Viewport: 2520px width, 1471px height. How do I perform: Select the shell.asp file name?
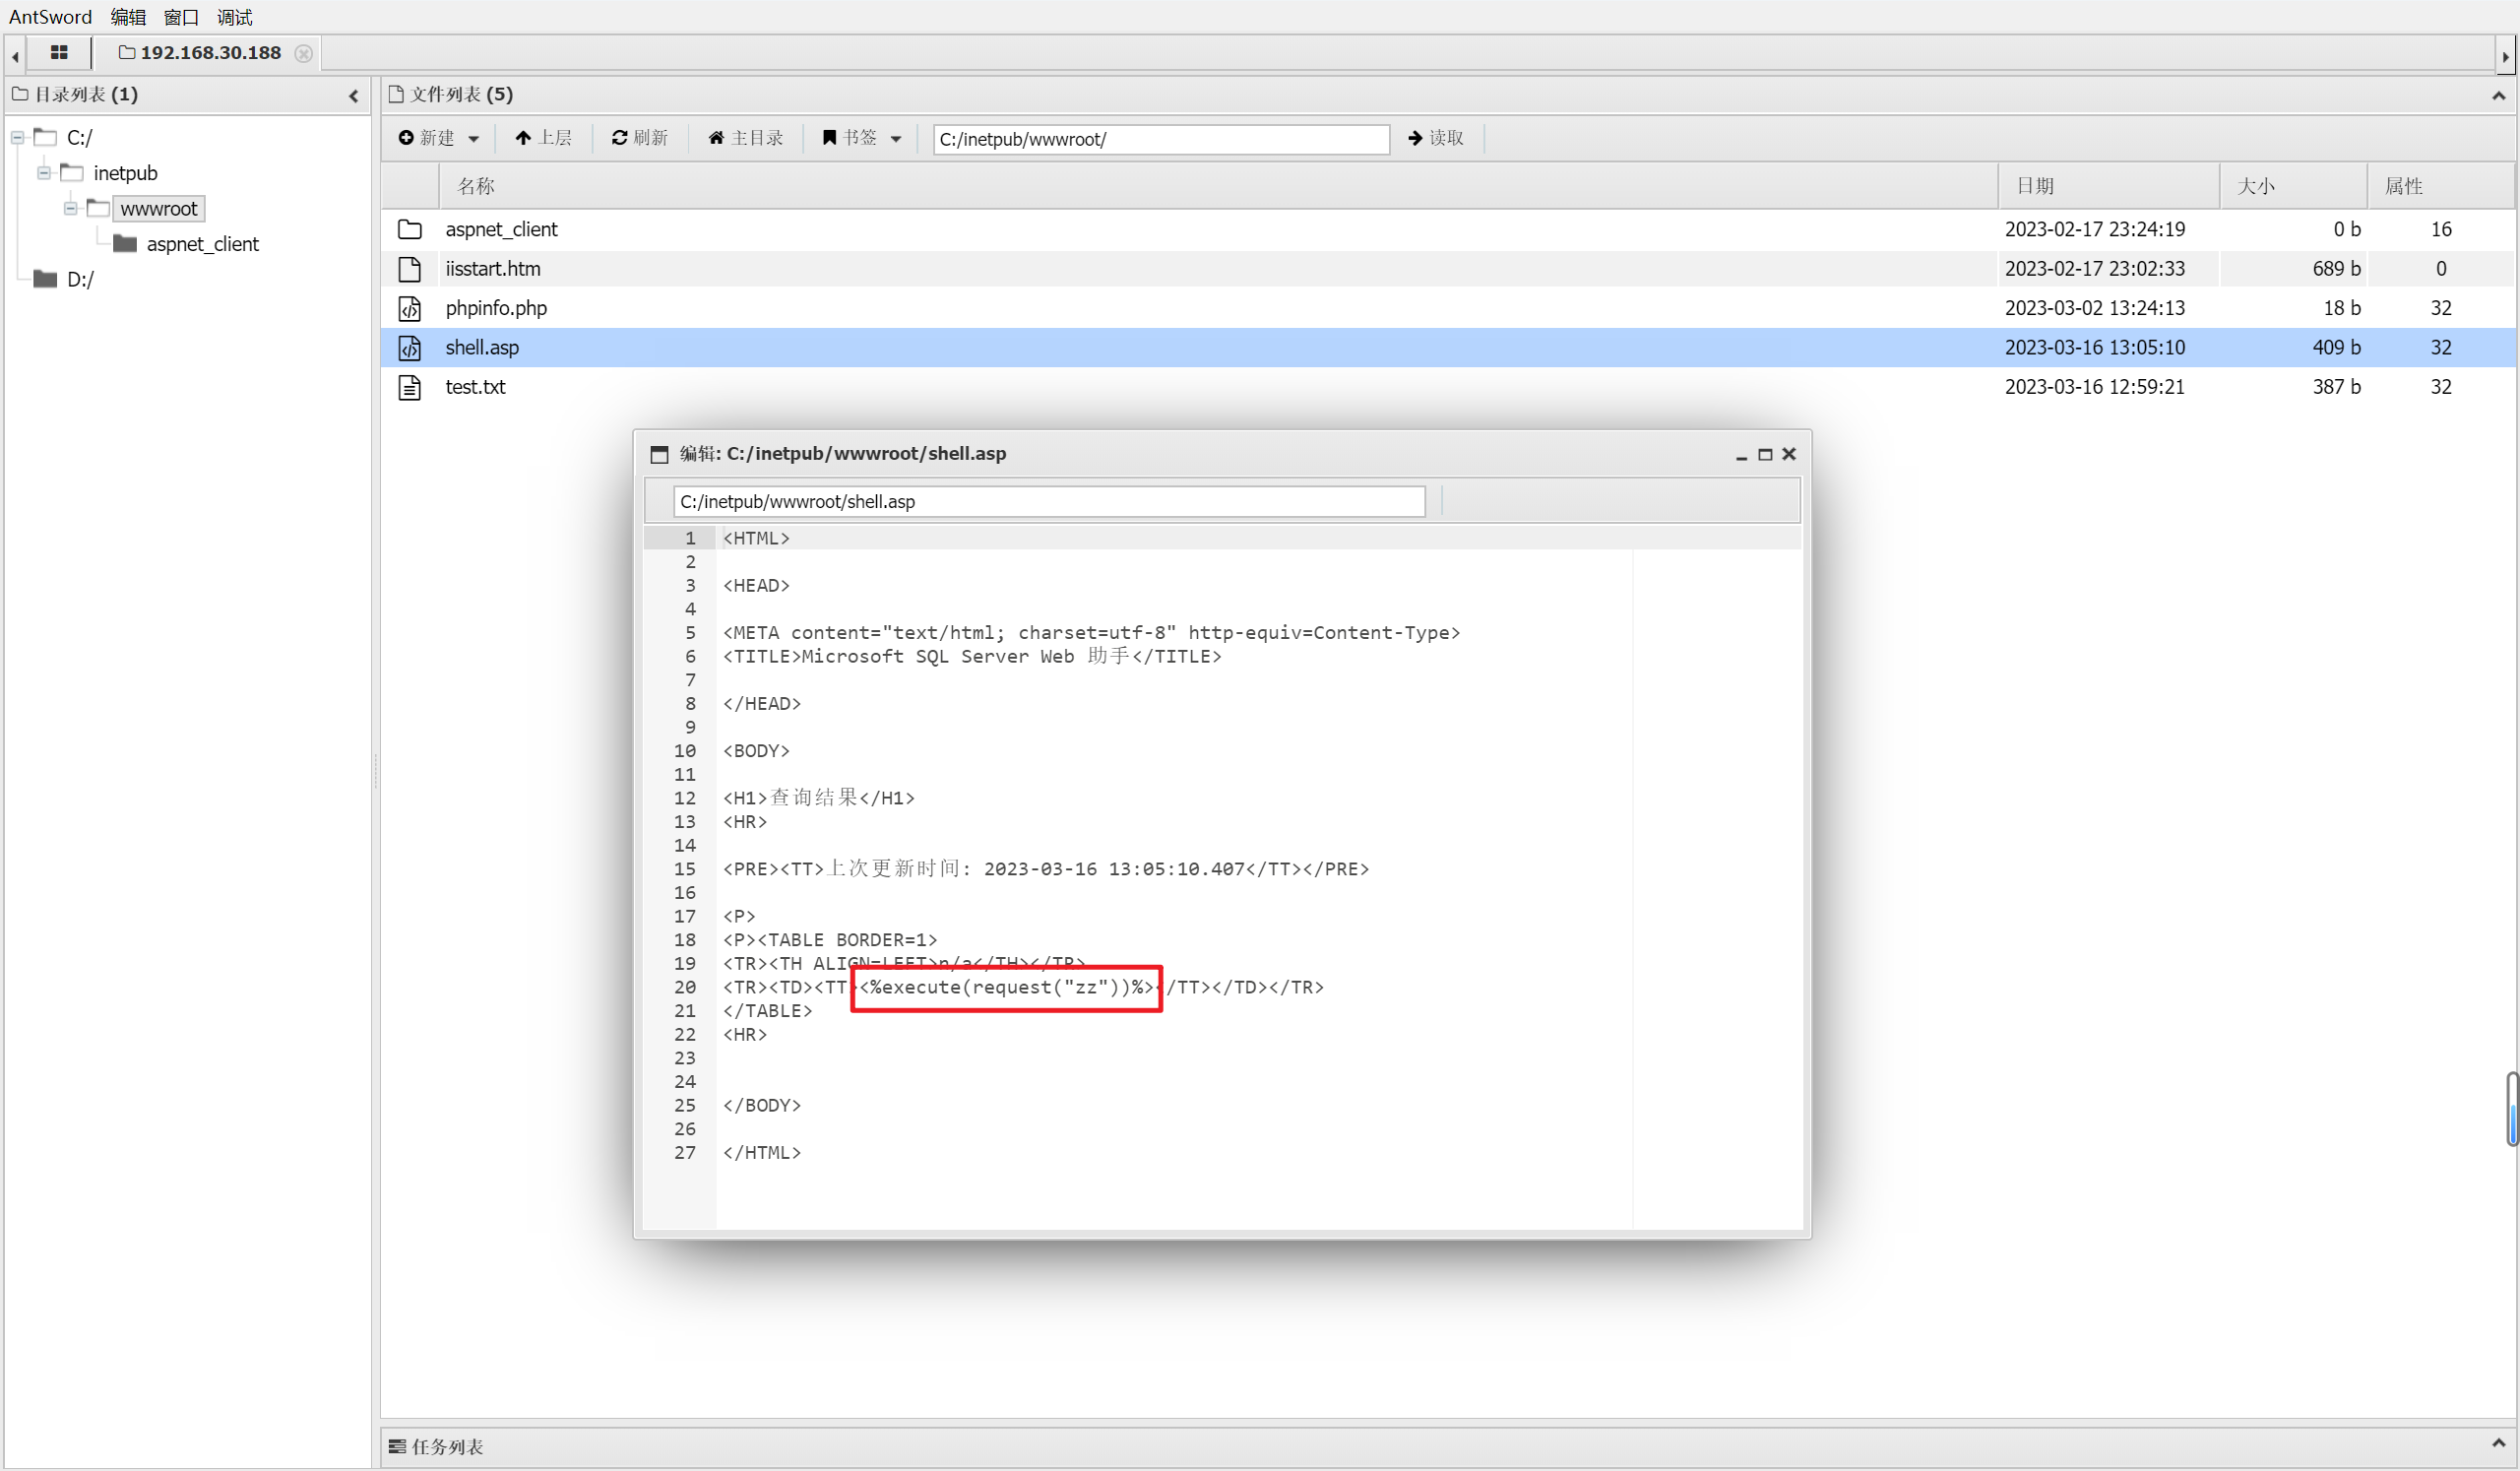coord(482,348)
